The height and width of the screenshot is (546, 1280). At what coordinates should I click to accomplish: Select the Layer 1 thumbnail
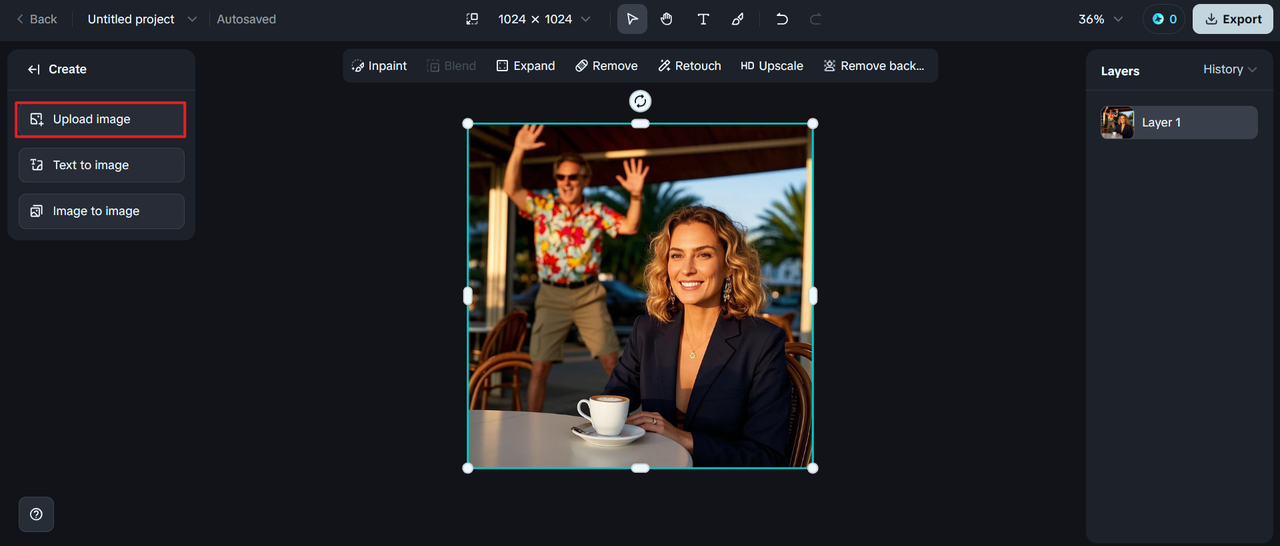1117,122
